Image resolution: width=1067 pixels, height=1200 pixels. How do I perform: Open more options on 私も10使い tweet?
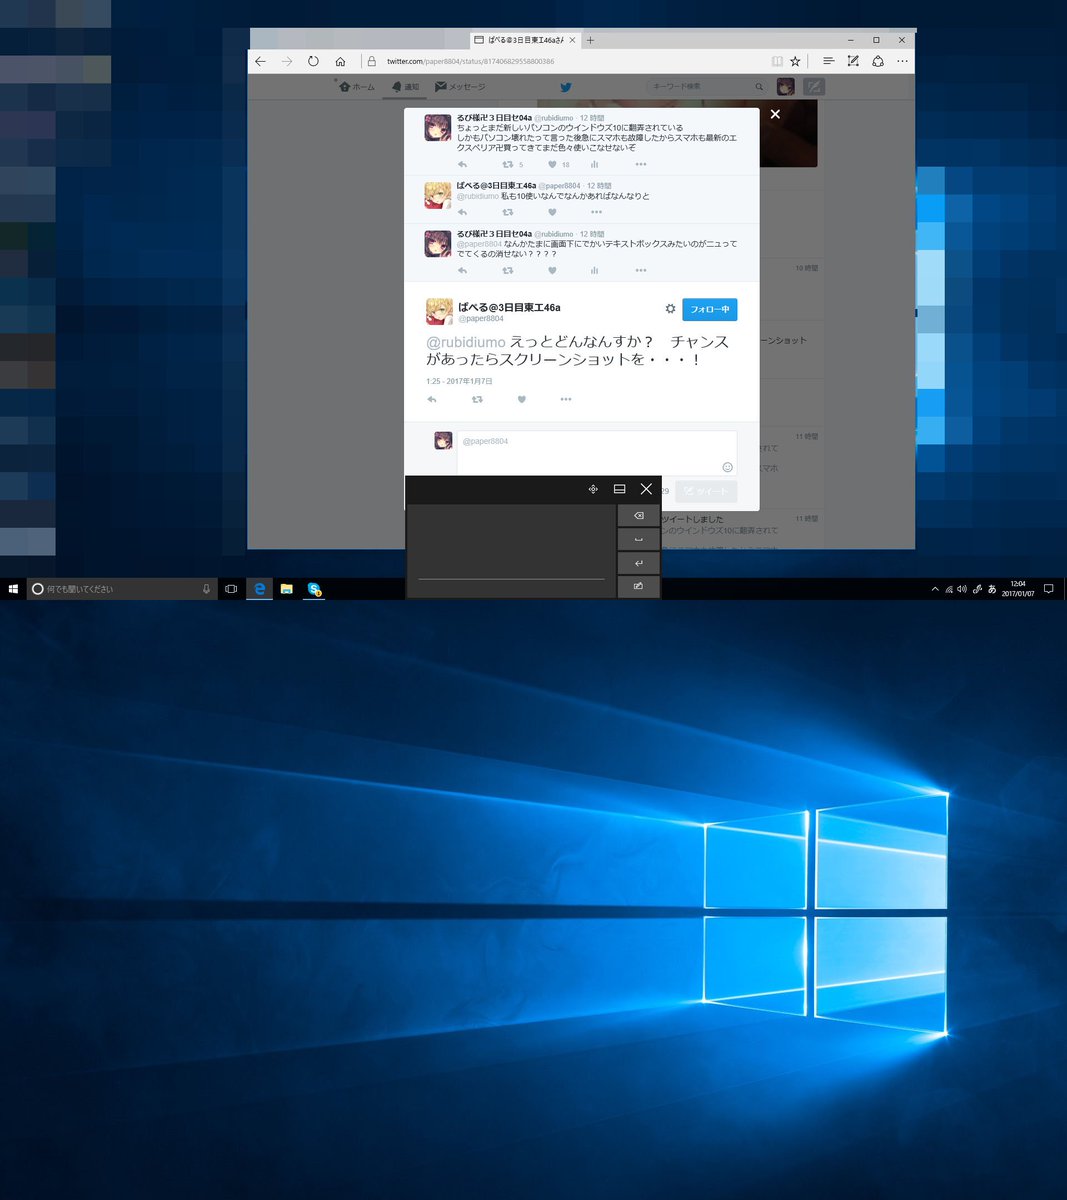tap(596, 212)
